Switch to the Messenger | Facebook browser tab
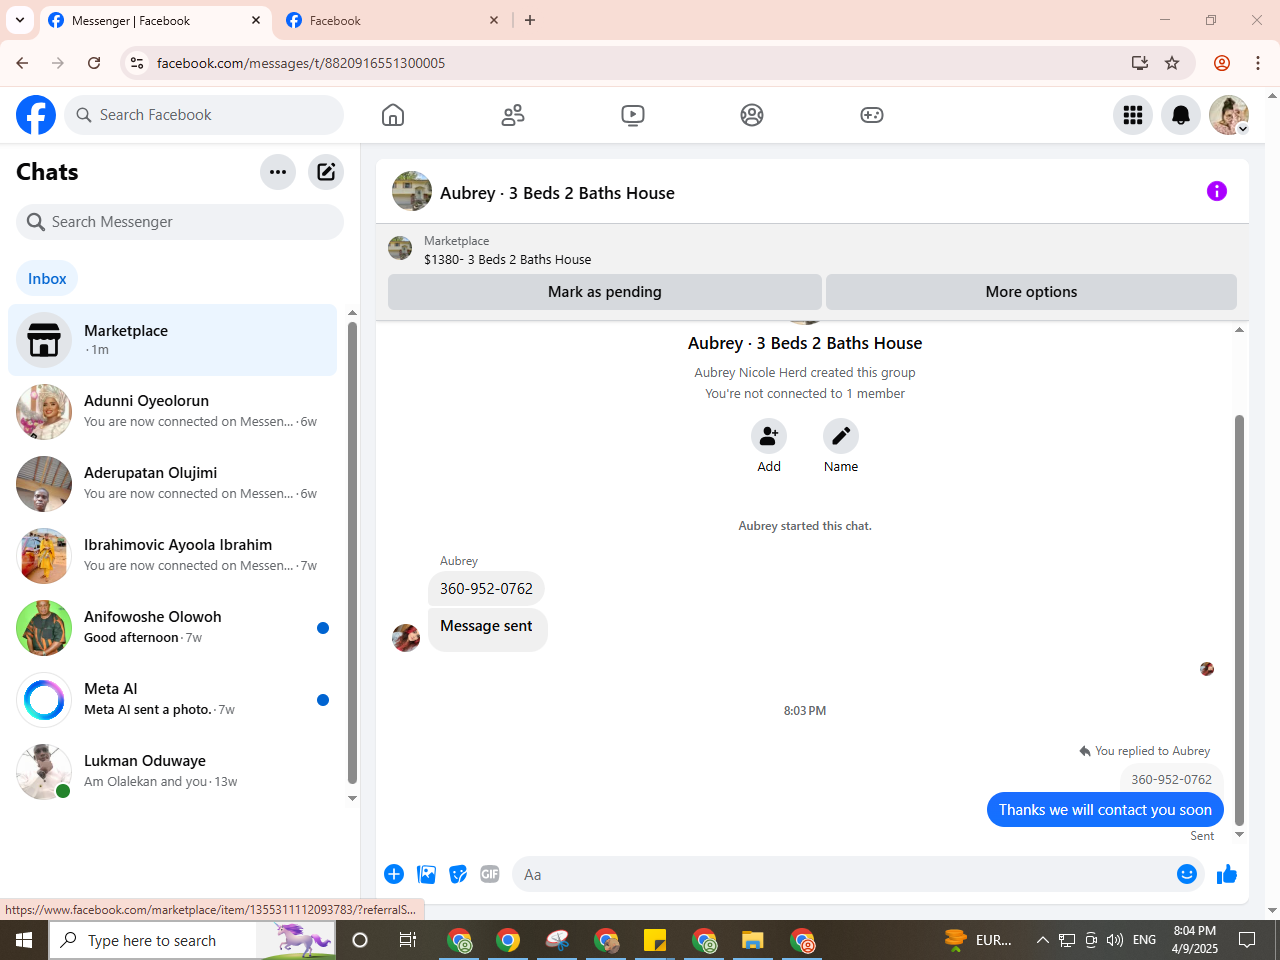The width and height of the screenshot is (1280, 960). click(155, 20)
